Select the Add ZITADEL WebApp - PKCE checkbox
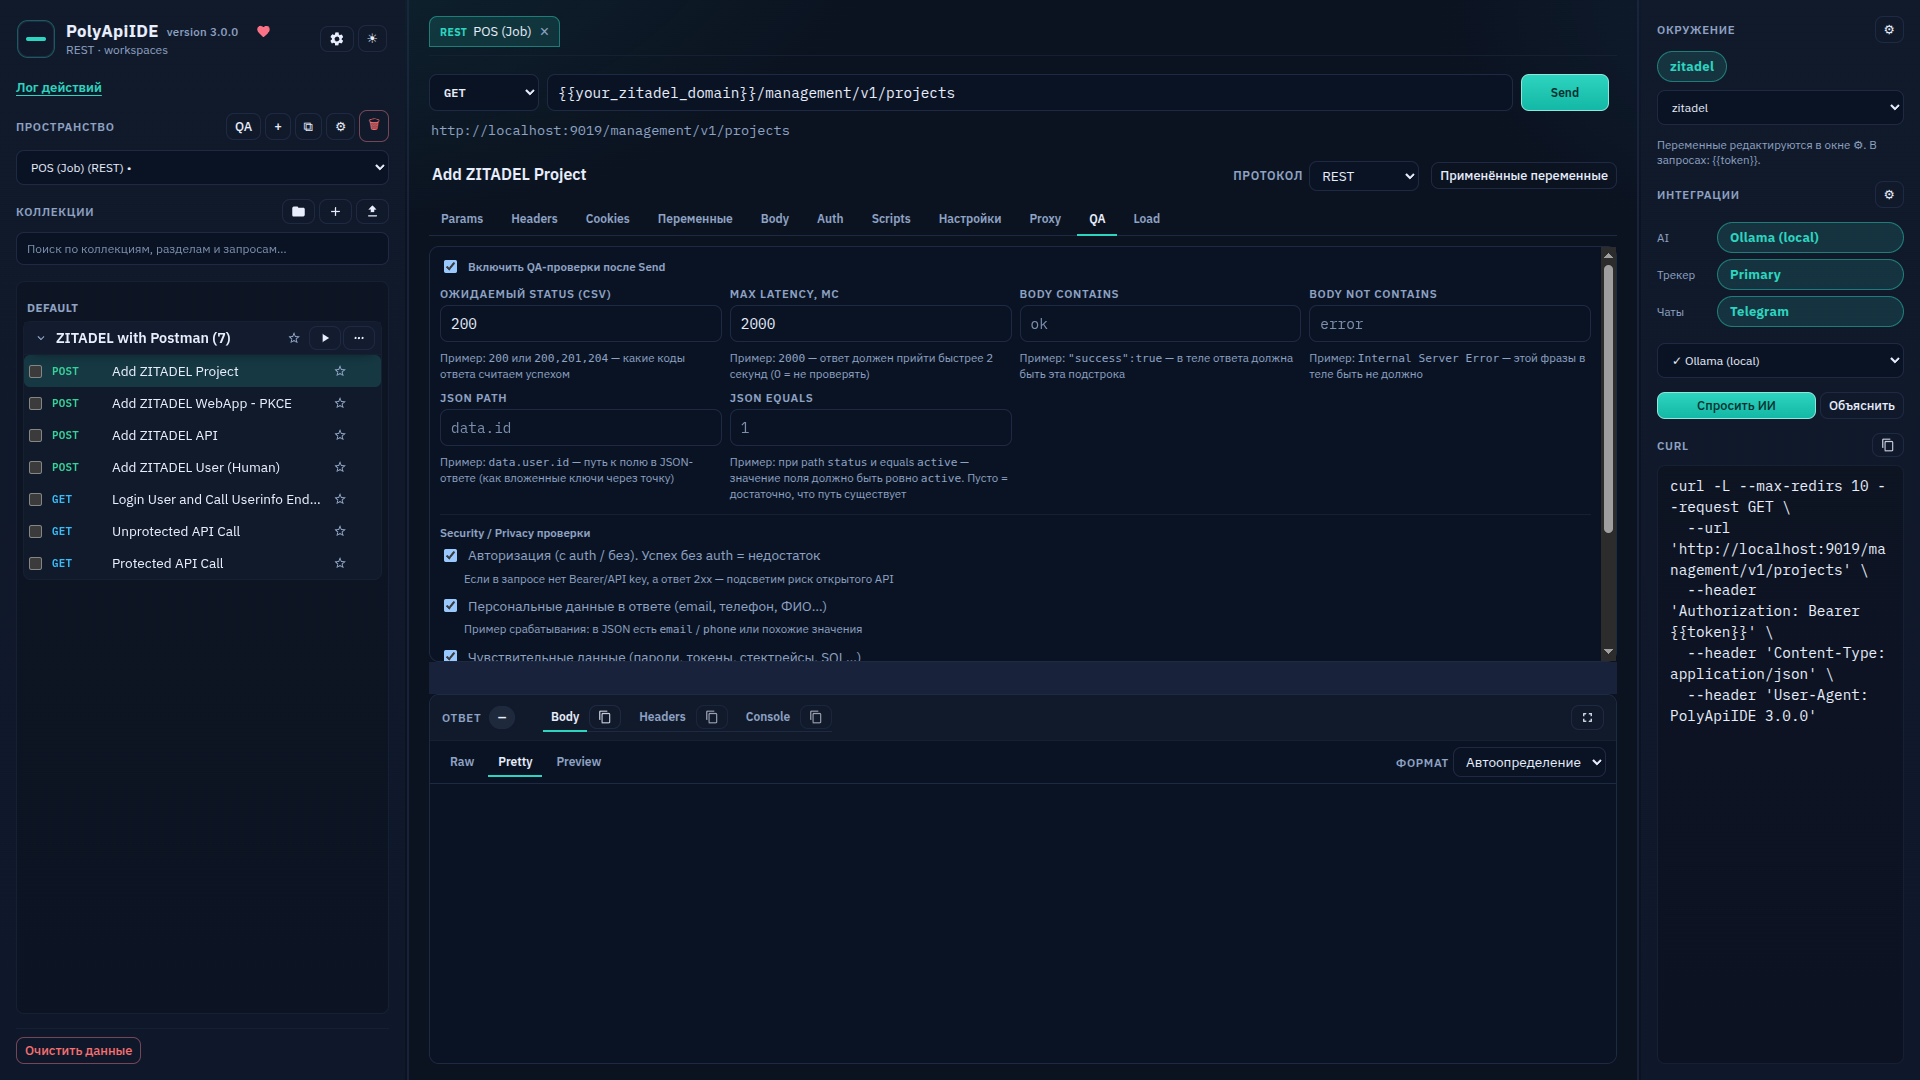 [36, 404]
